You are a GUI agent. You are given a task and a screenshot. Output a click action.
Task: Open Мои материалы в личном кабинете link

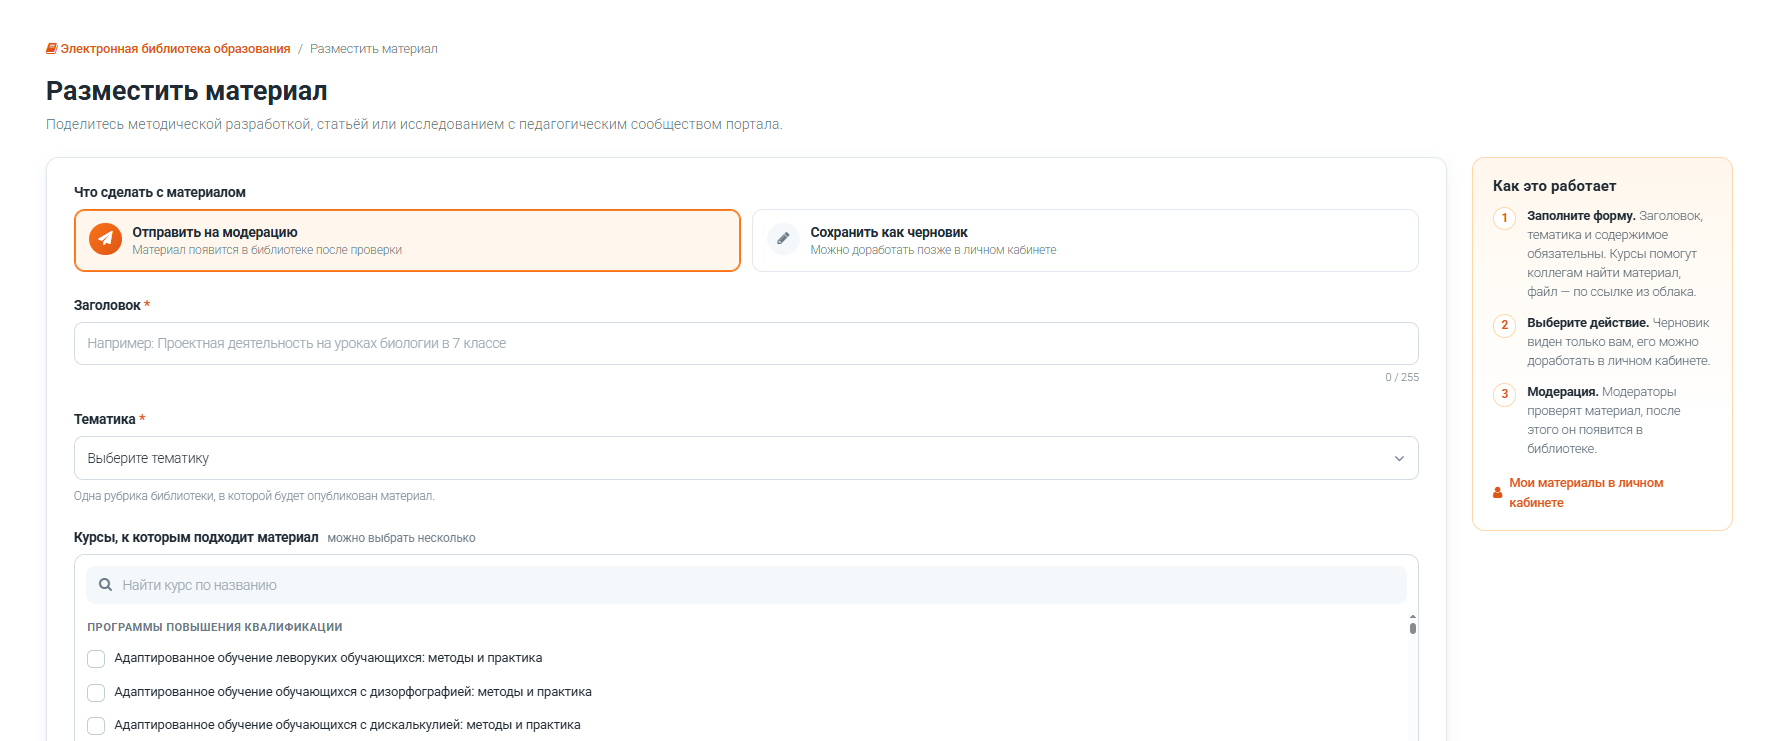(1586, 493)
